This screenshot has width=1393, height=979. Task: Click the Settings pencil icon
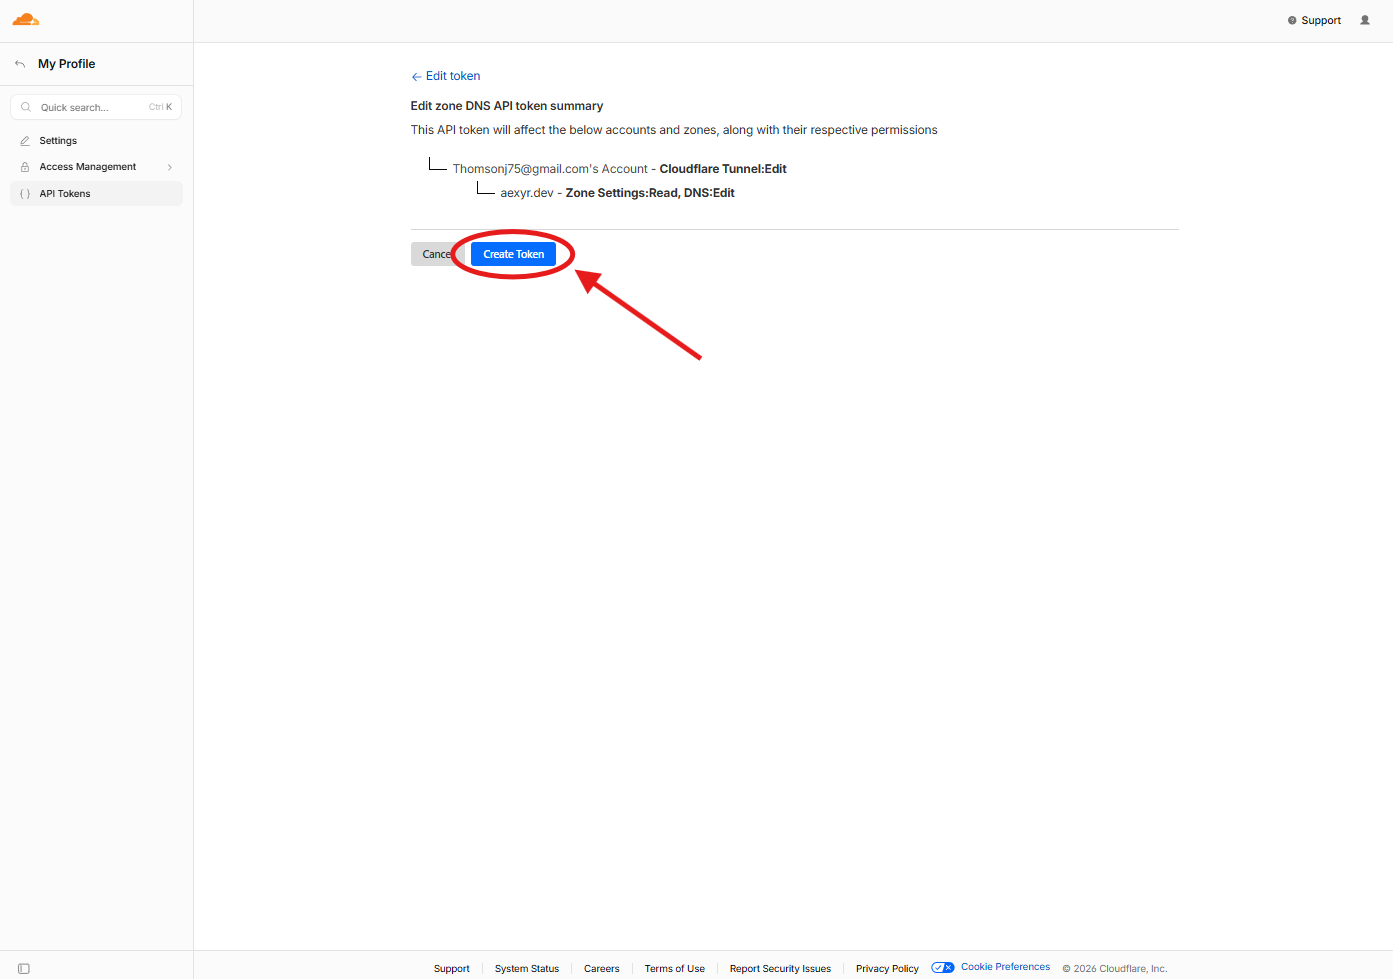[25, 141]
